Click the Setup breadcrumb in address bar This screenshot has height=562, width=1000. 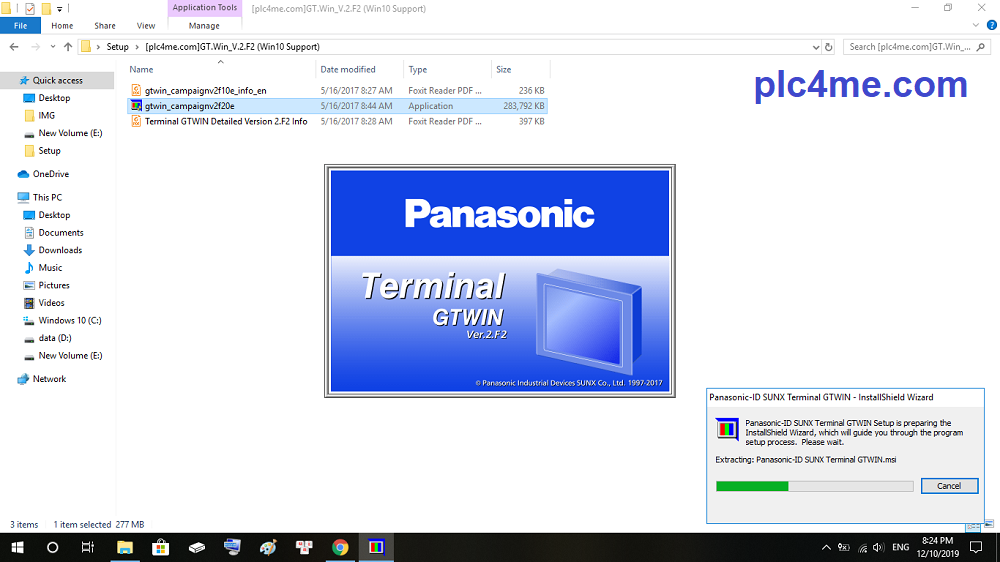117,47
